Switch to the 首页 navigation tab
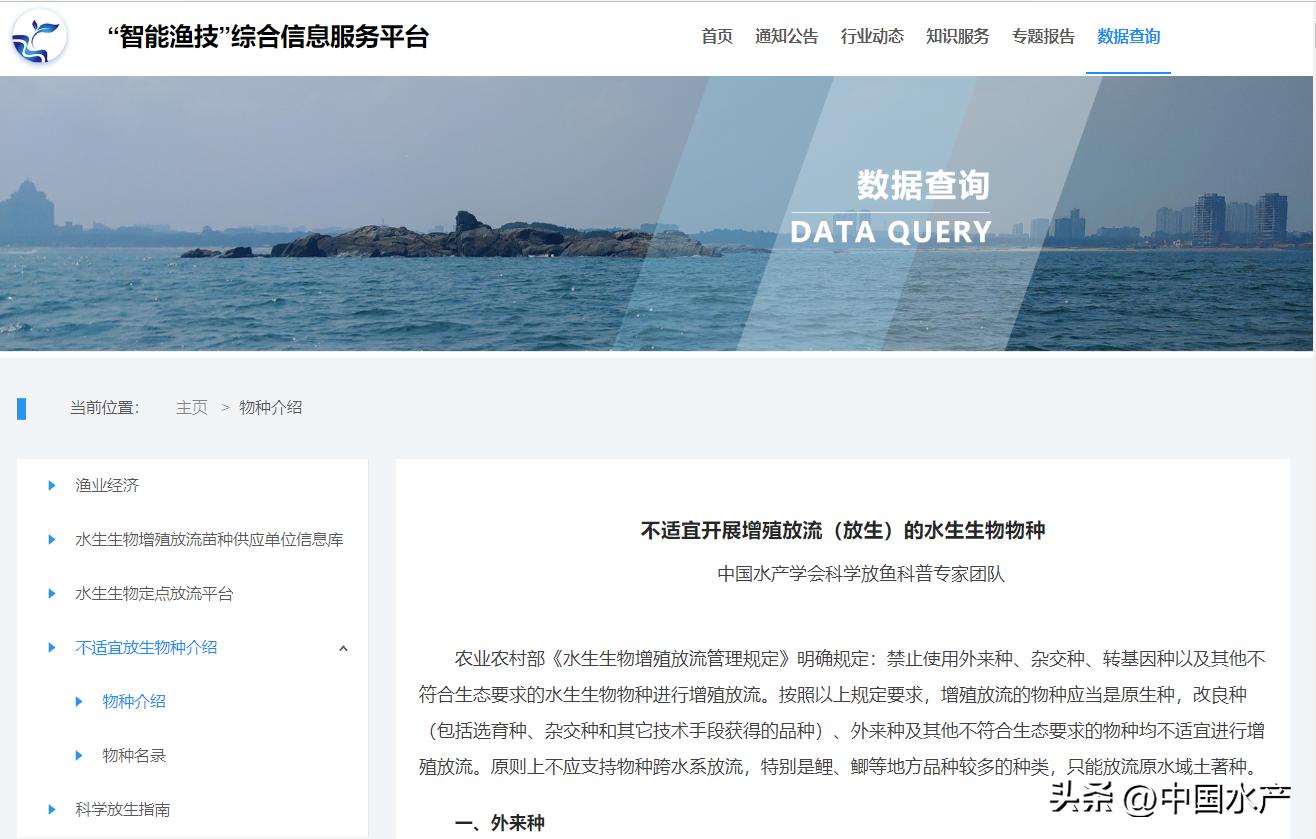 718,36
